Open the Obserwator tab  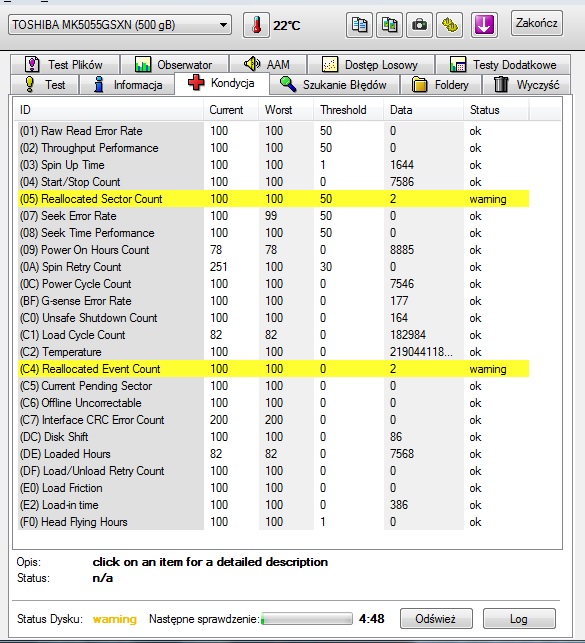(x=174, y=64)
